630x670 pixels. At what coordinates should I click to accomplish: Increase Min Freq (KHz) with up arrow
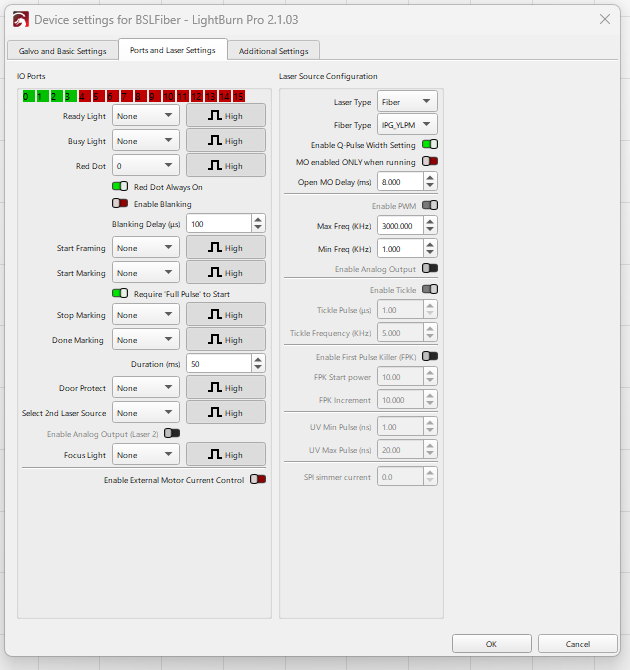(x=430, y=244)
